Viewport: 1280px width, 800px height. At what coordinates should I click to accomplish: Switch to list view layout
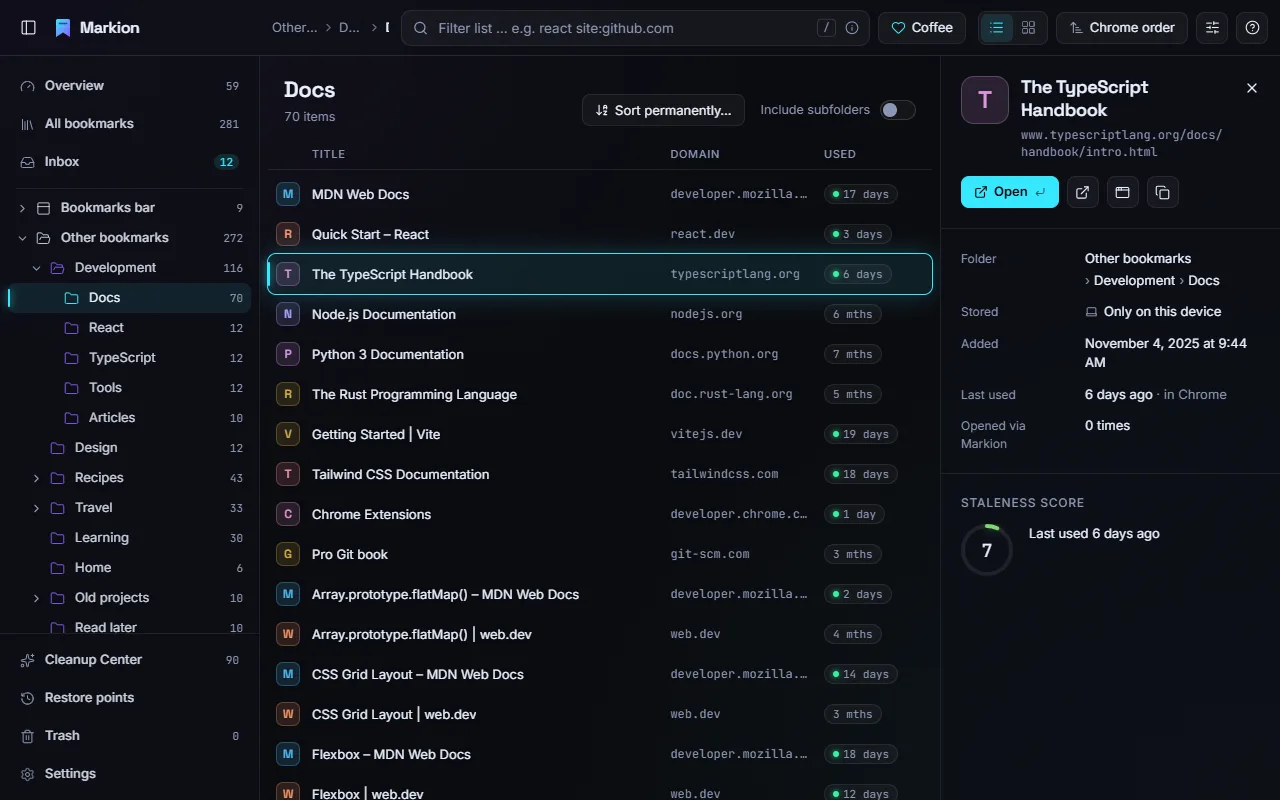coord(996,28)
